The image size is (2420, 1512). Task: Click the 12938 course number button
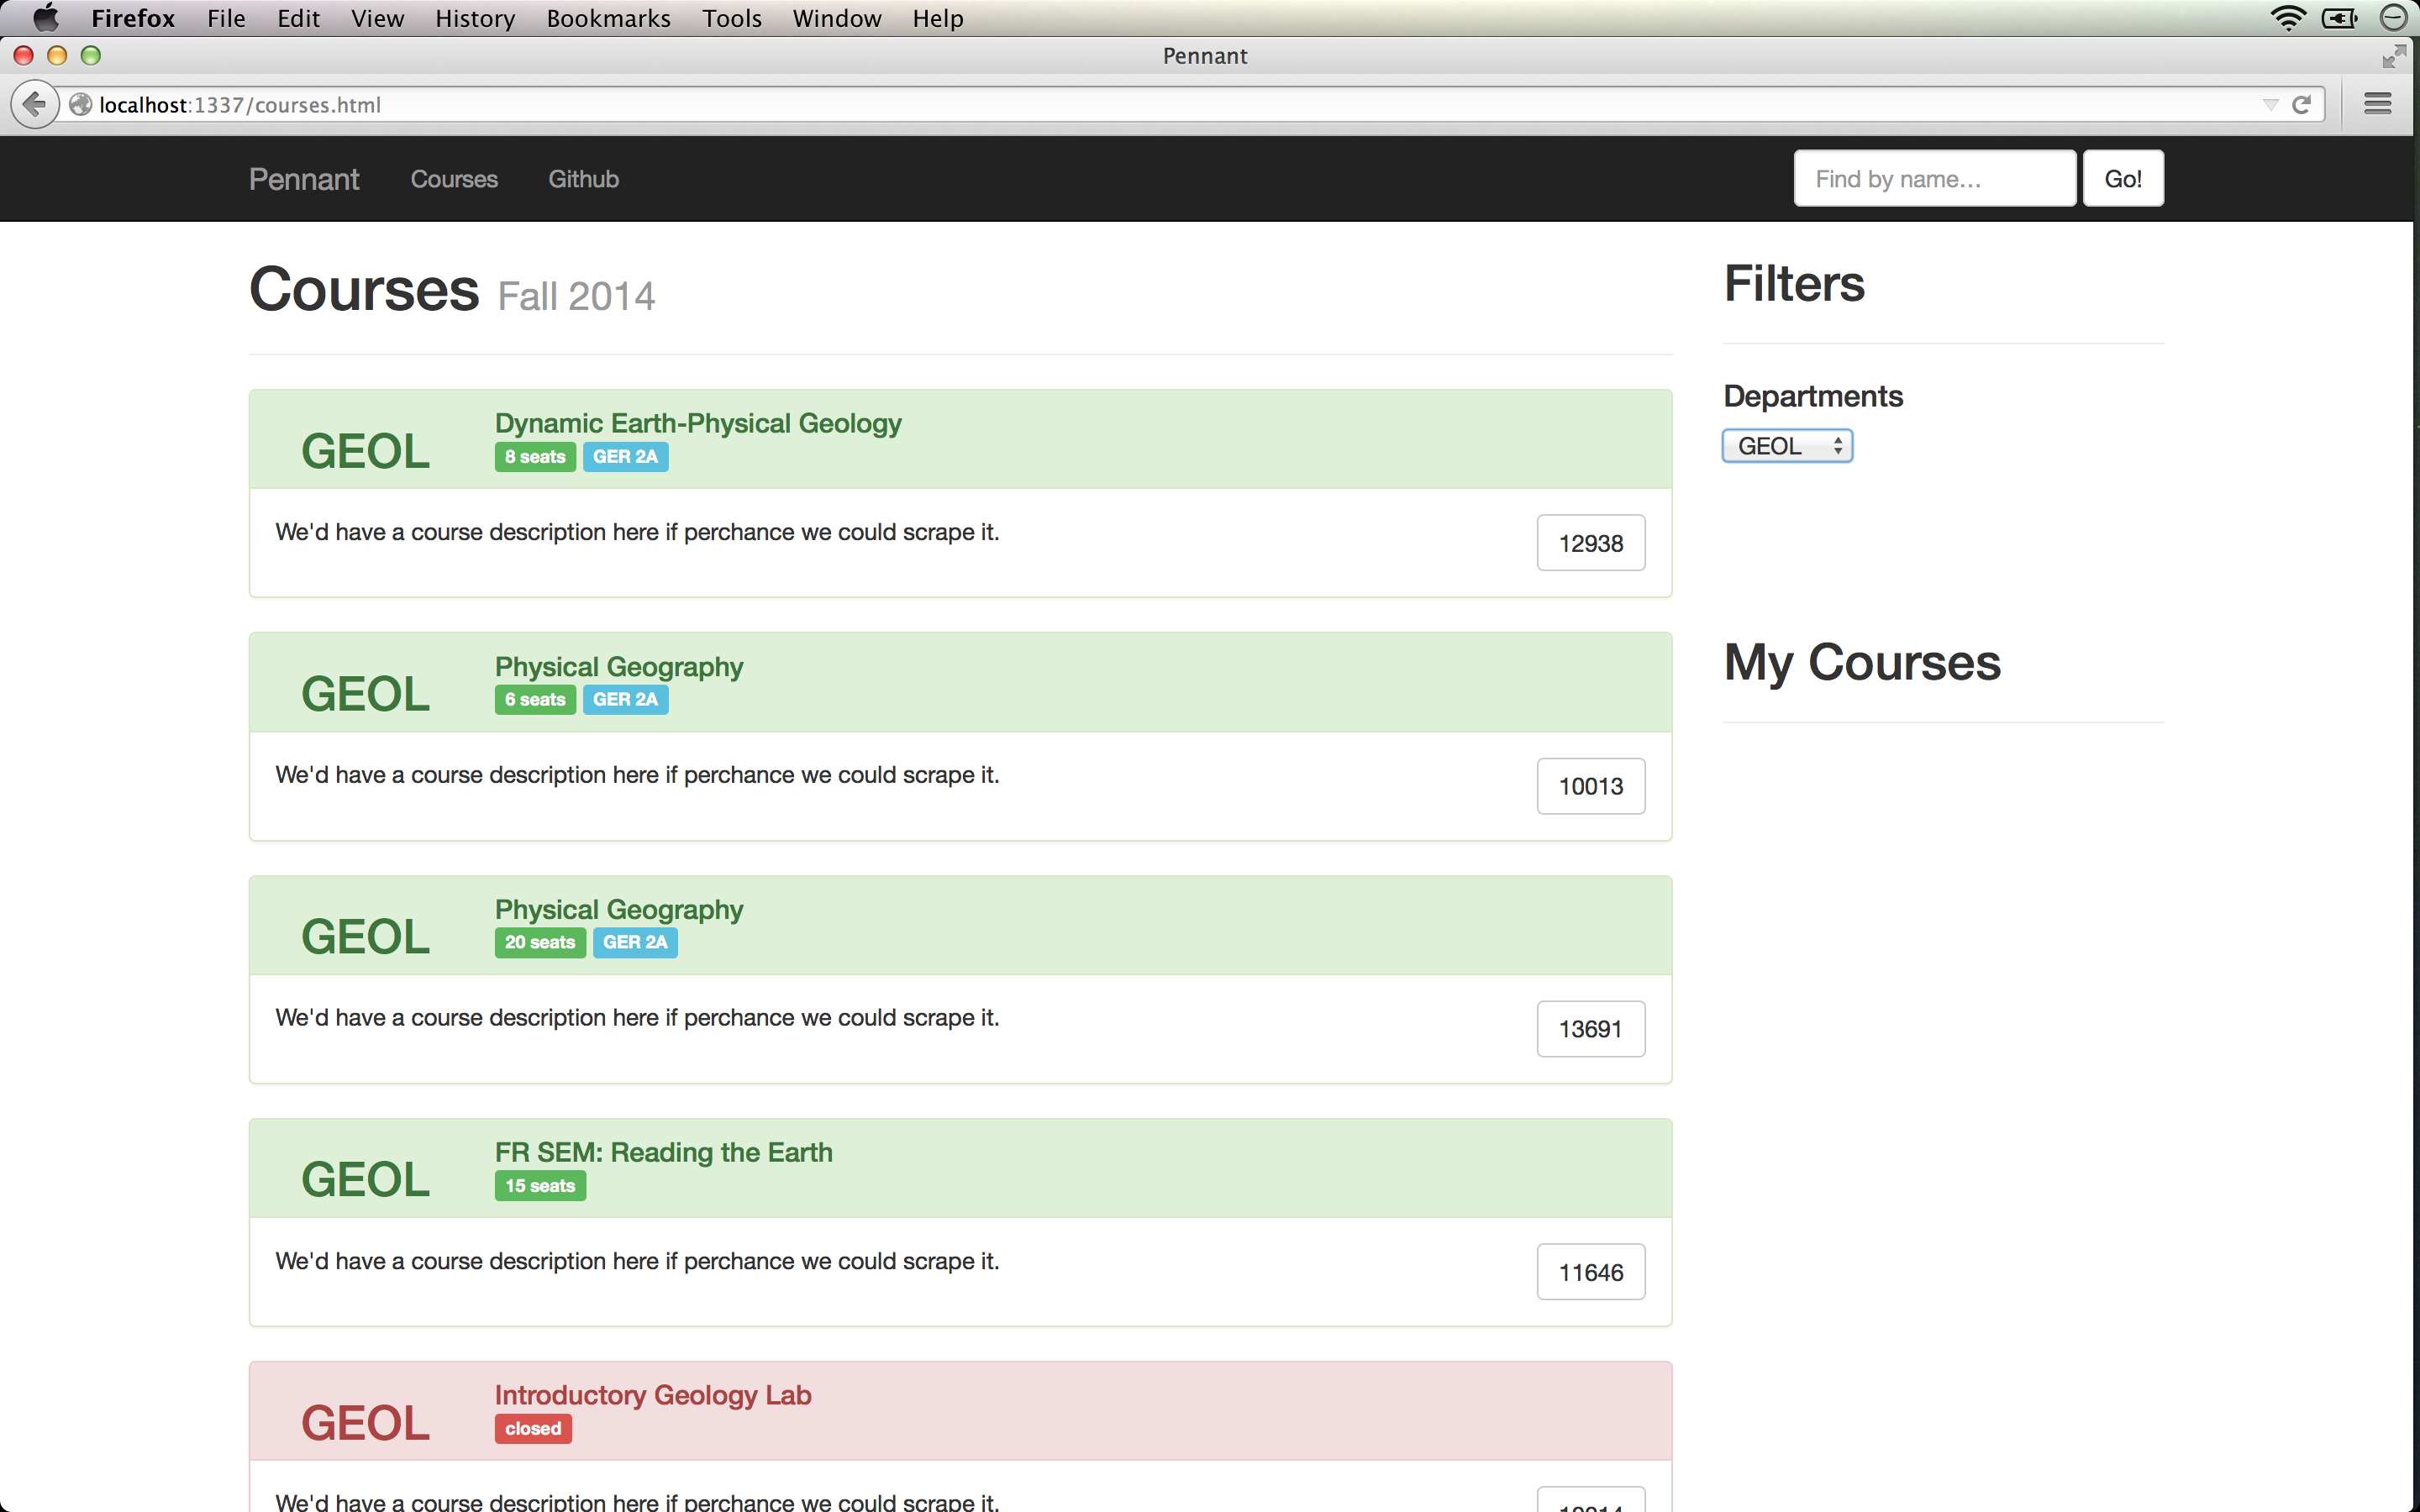1590,543
